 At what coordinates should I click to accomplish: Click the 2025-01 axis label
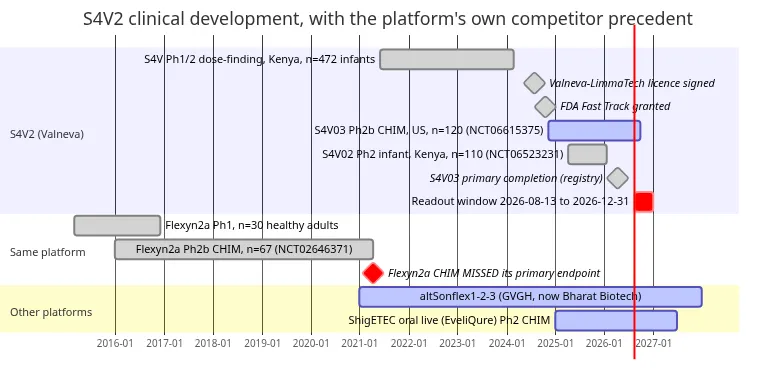pyautogui.click(x=555, y=344)
